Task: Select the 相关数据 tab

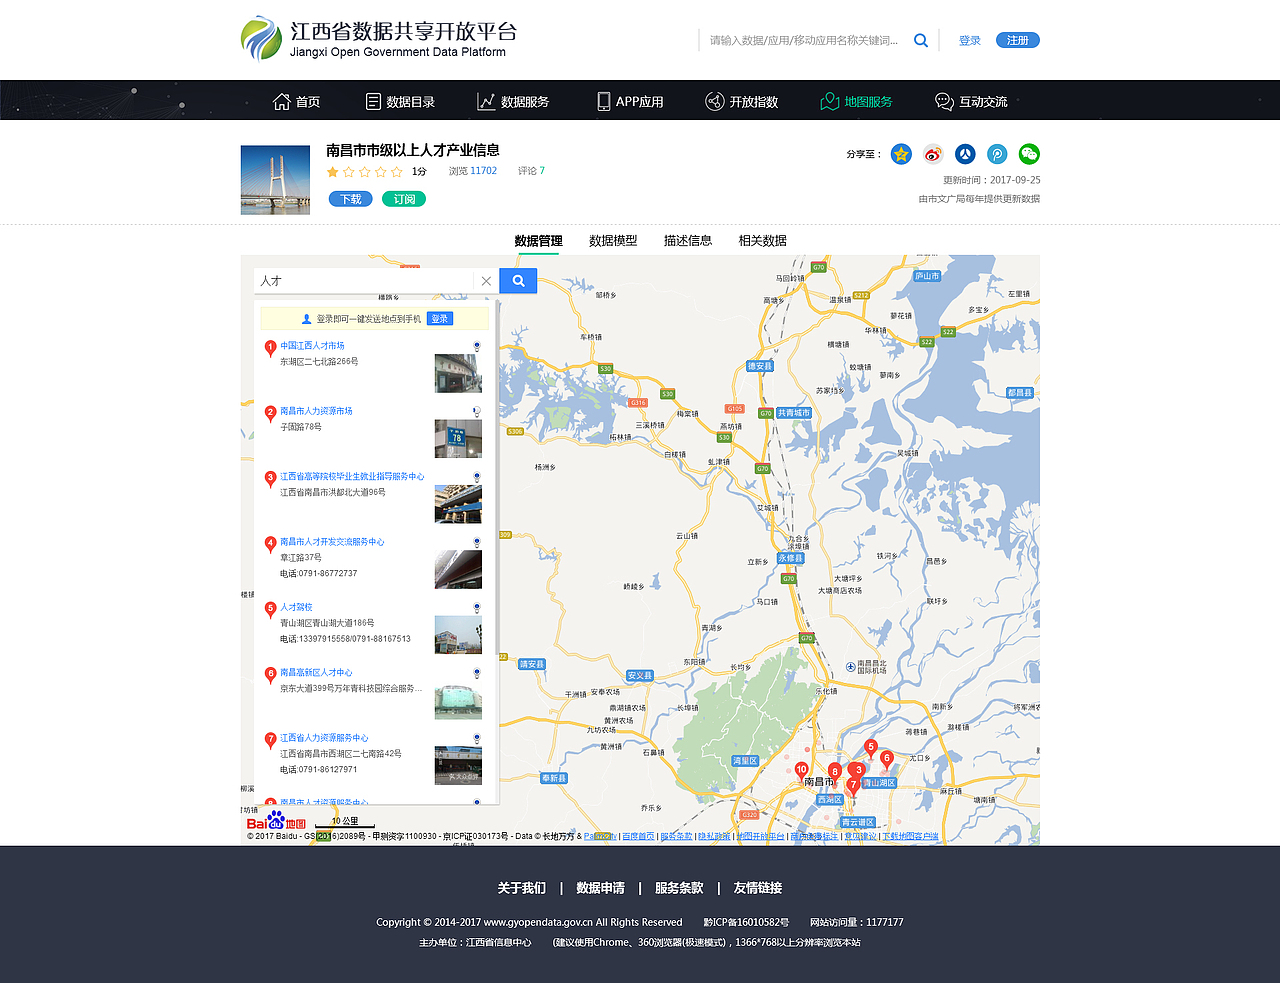Action: [x=763, y=241]
